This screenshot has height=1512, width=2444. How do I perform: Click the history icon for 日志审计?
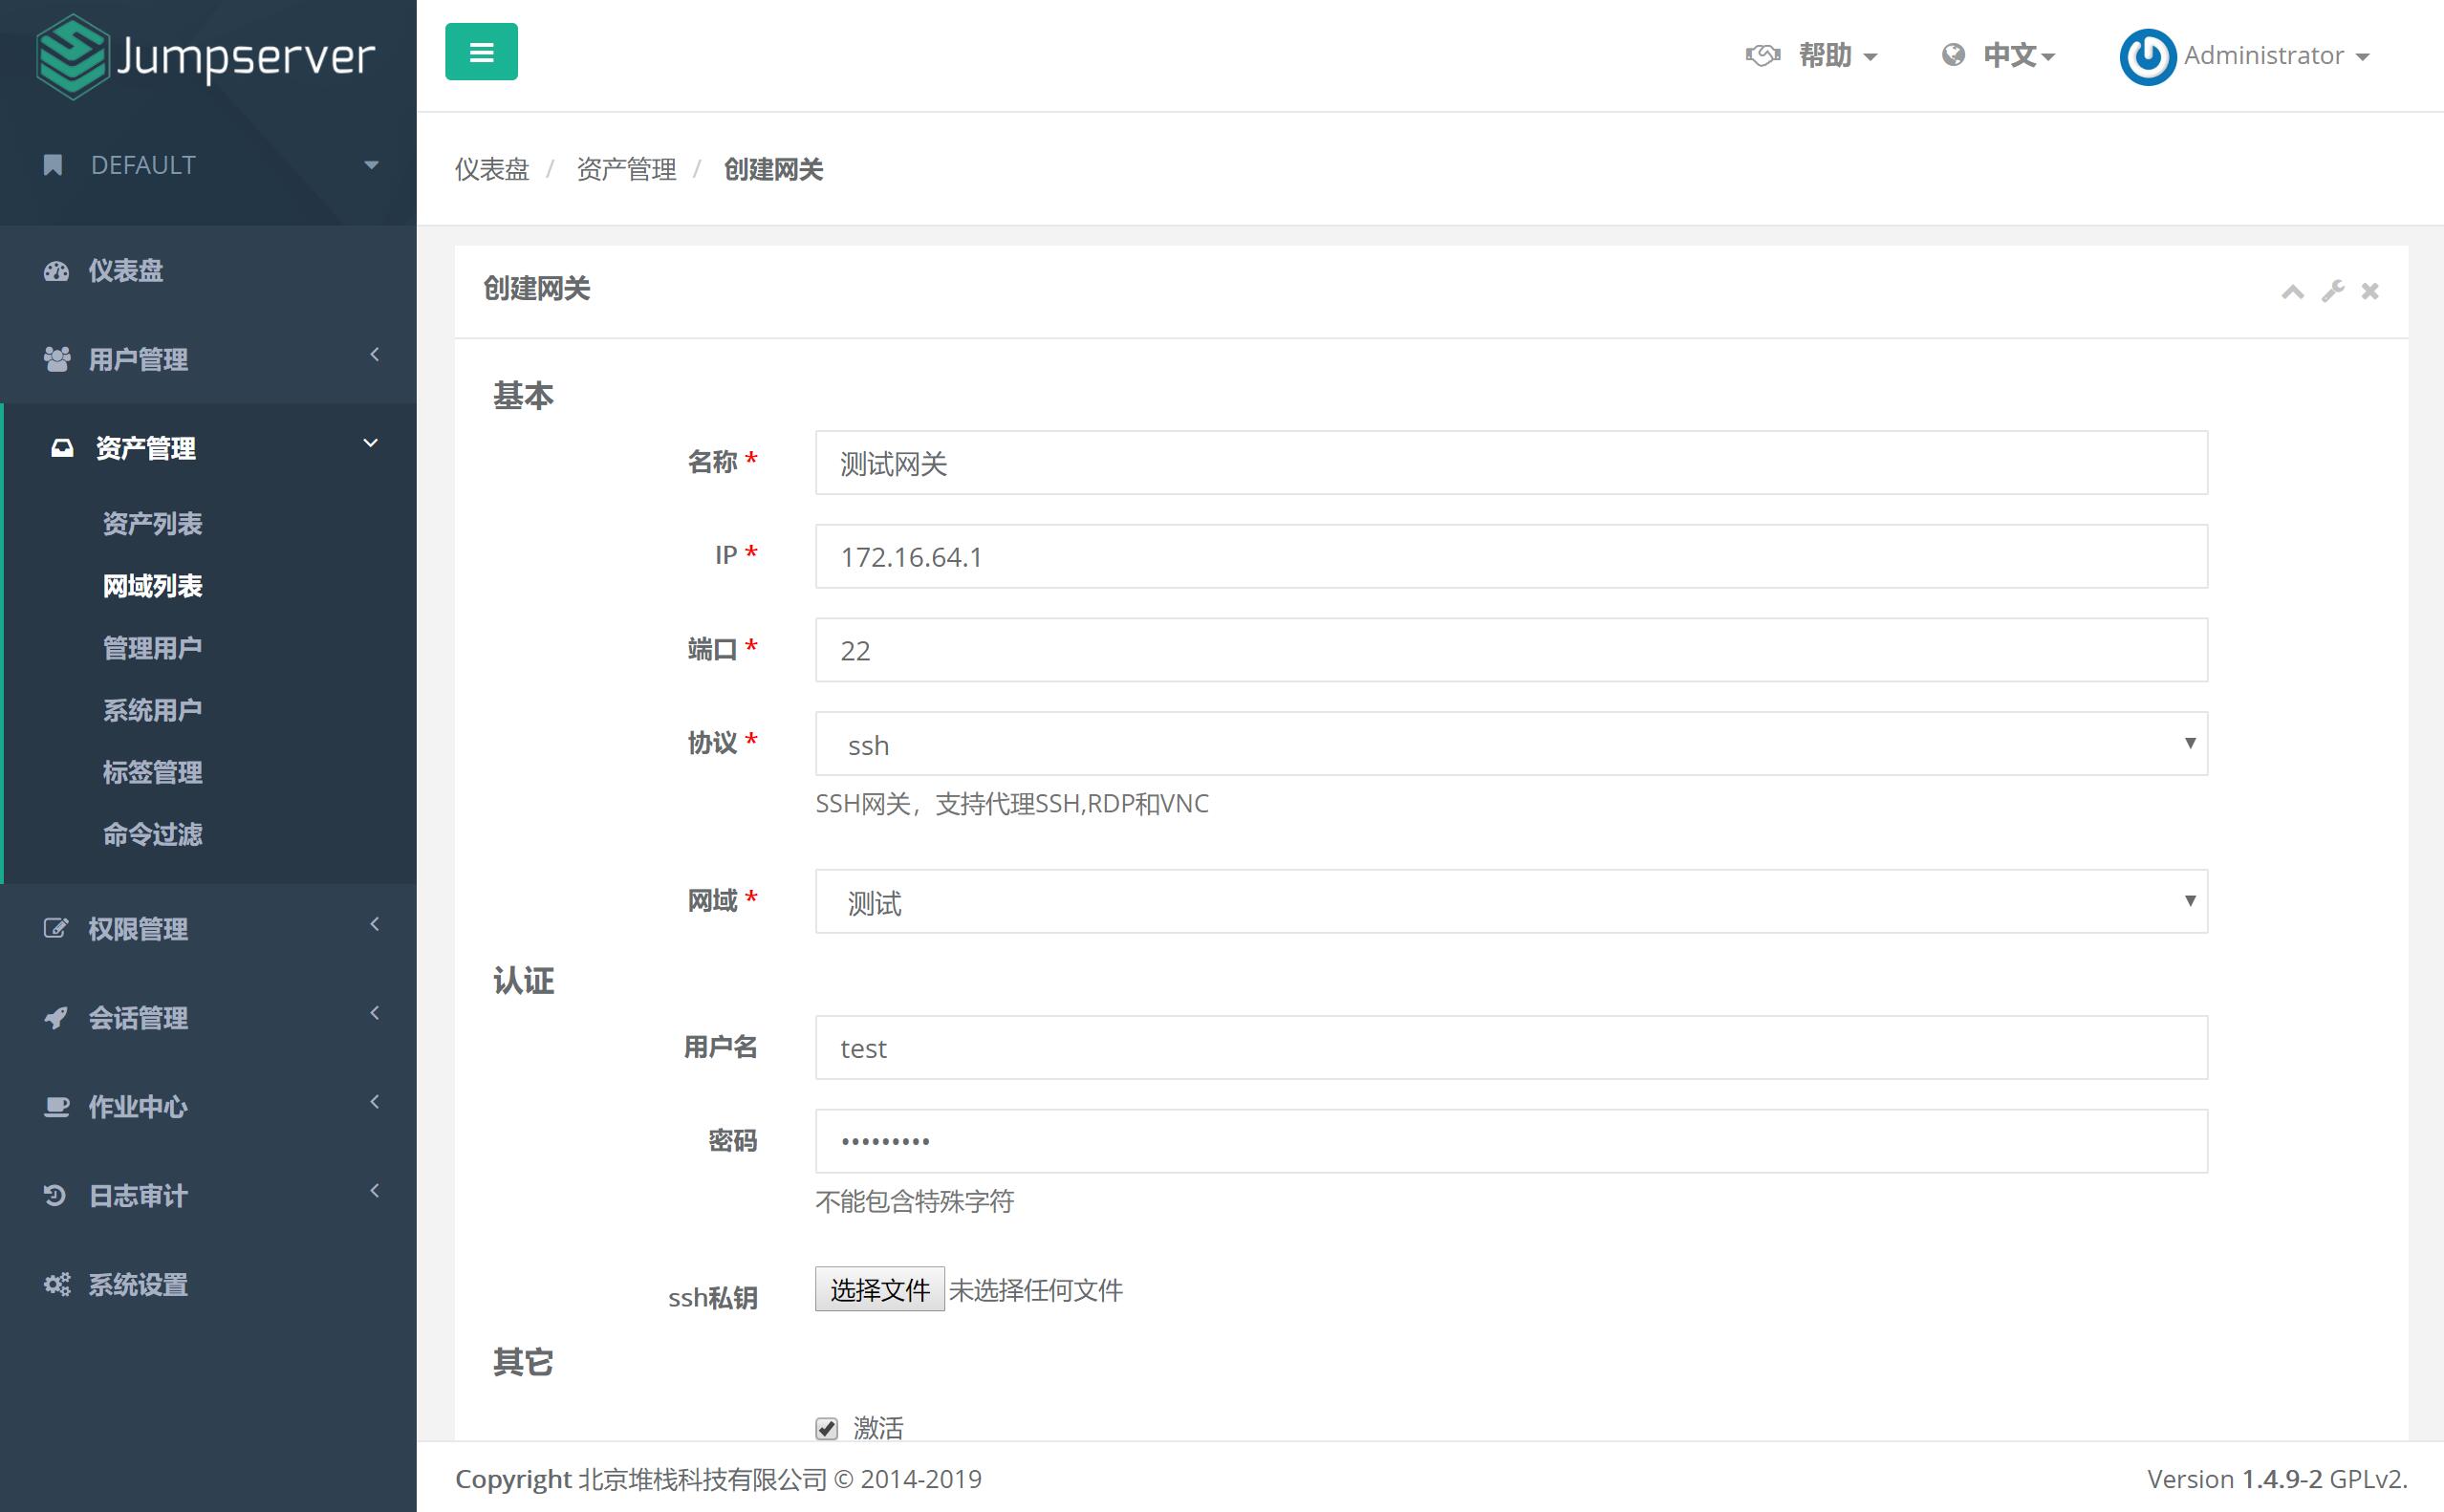(55, 1196)
